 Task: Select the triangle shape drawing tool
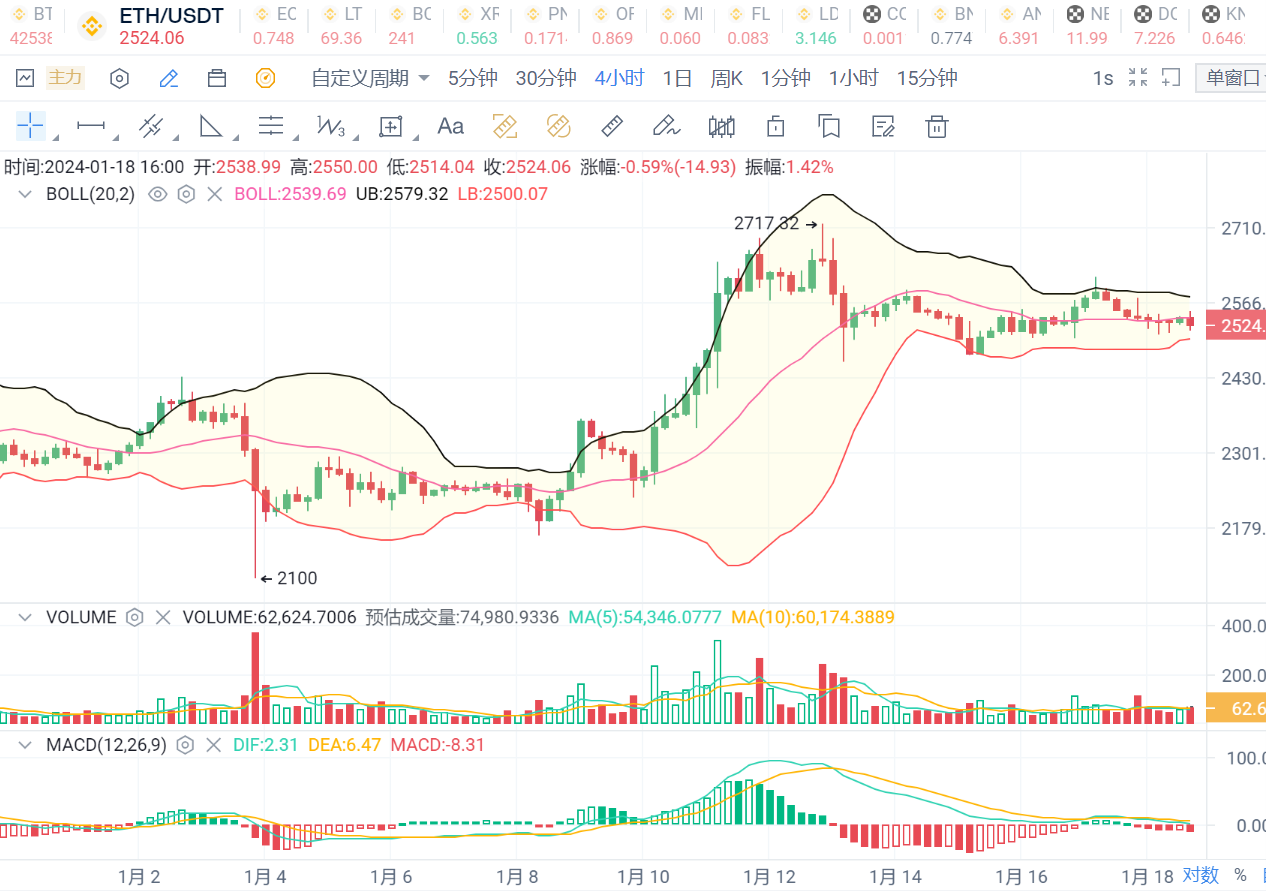click(x=211, y=126)
